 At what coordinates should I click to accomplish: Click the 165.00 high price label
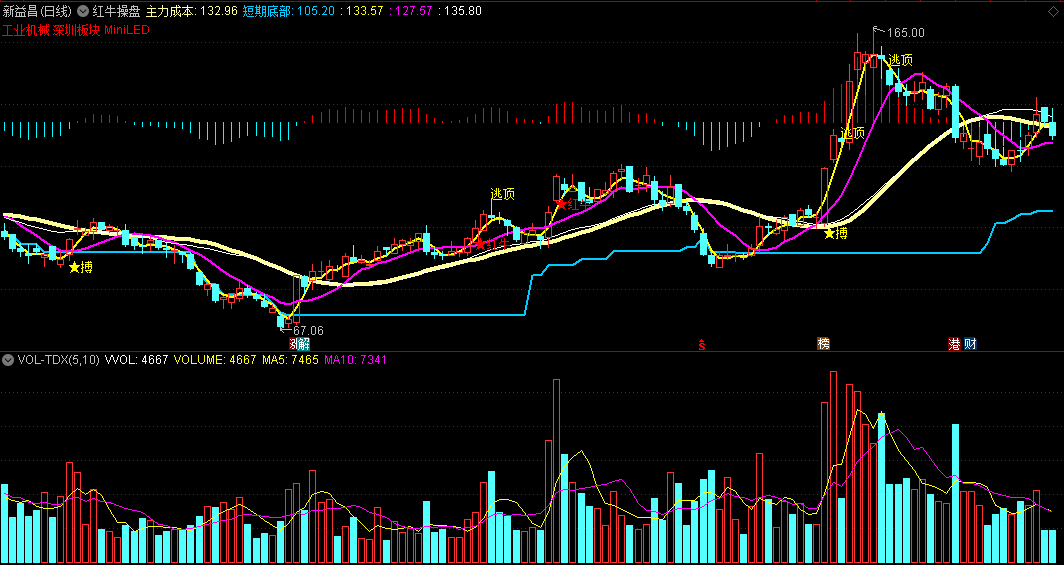[906, 33]
